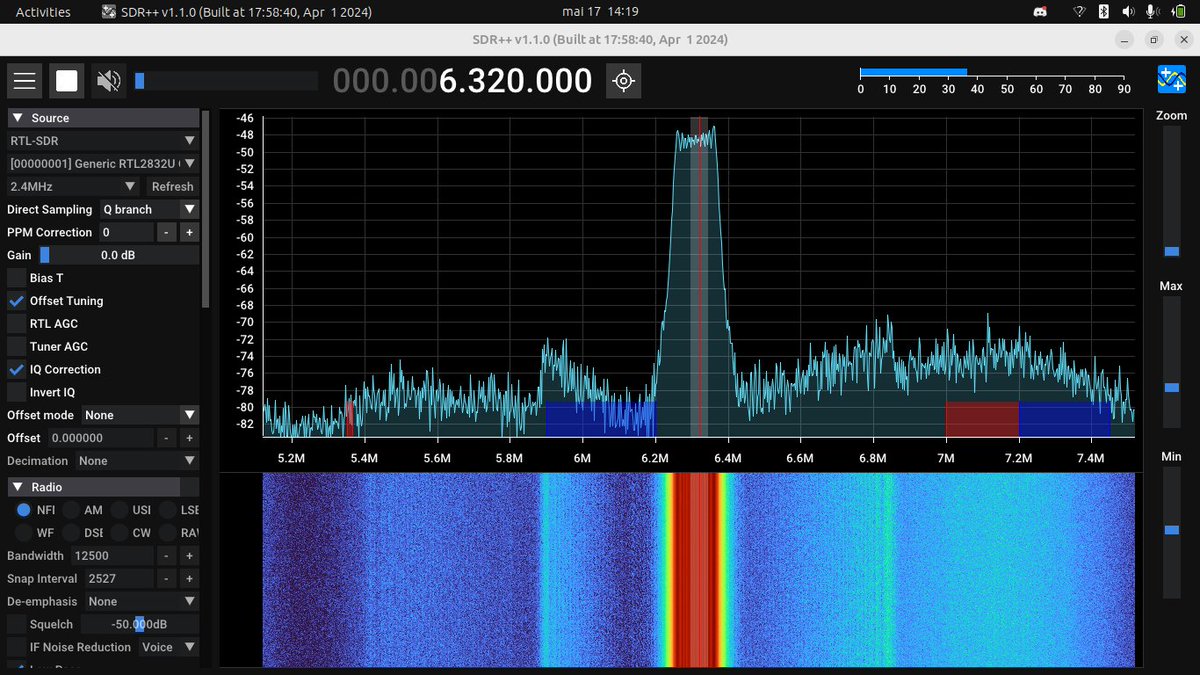
Task: Select the NFM radio mode
Action: [x=24, y=510]
